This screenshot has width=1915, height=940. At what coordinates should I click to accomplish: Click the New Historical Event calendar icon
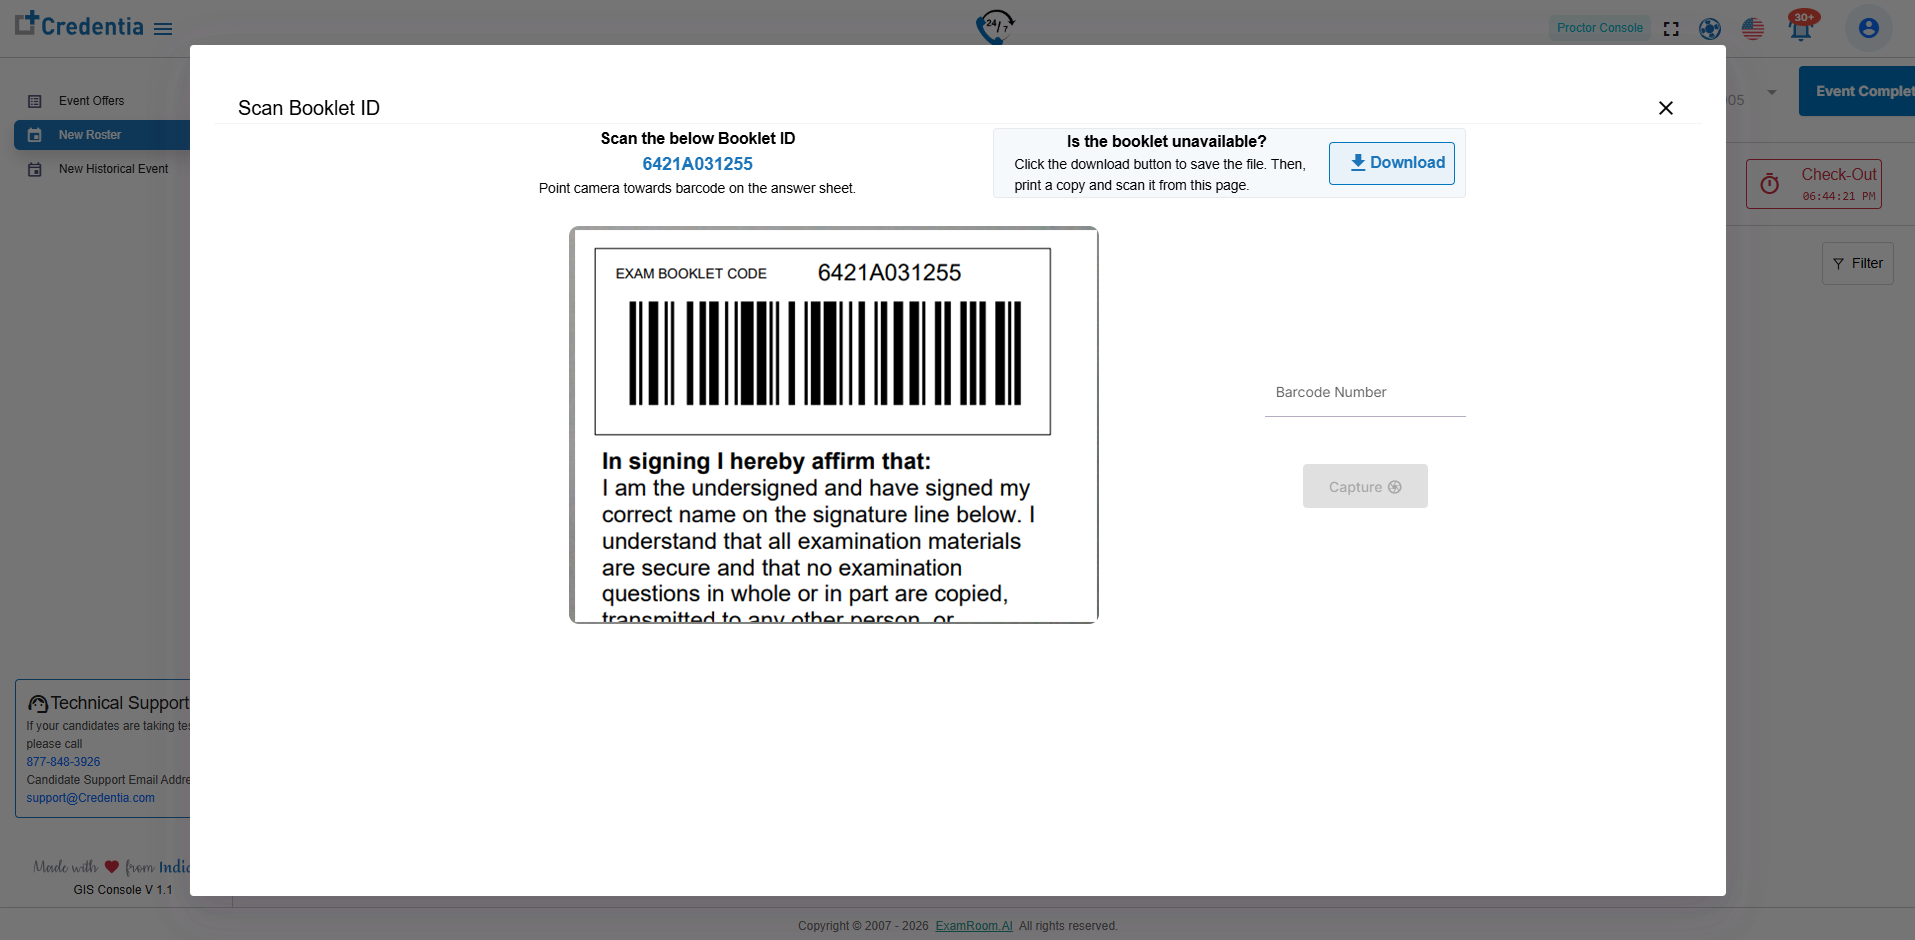[35, 169]
